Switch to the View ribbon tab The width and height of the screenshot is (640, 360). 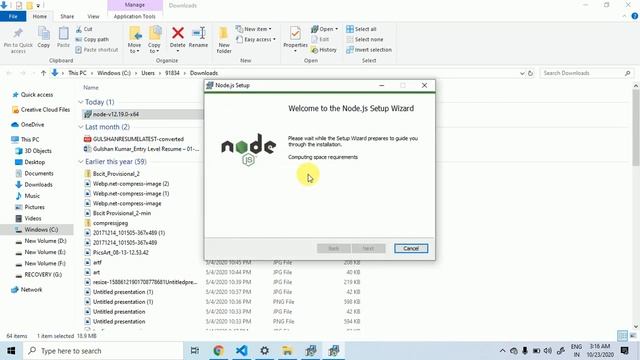(93, 16)
